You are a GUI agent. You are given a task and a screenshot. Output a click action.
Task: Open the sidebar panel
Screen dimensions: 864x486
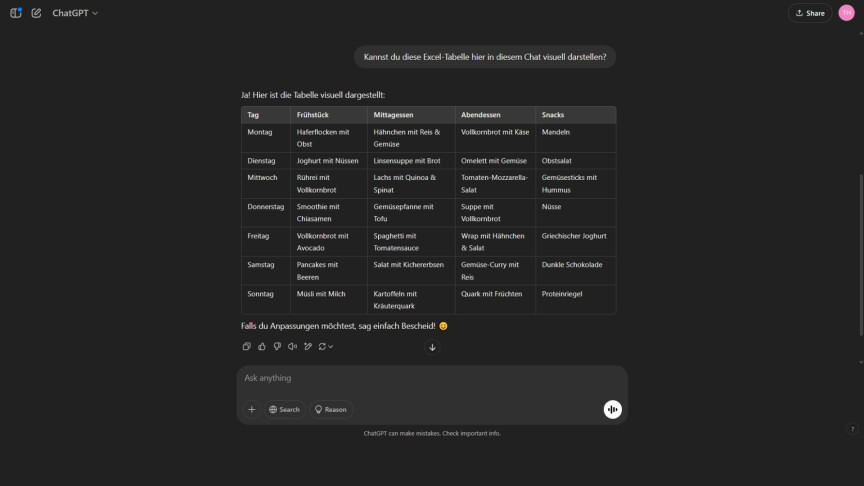pyautogui.click(x=16, y=13)
